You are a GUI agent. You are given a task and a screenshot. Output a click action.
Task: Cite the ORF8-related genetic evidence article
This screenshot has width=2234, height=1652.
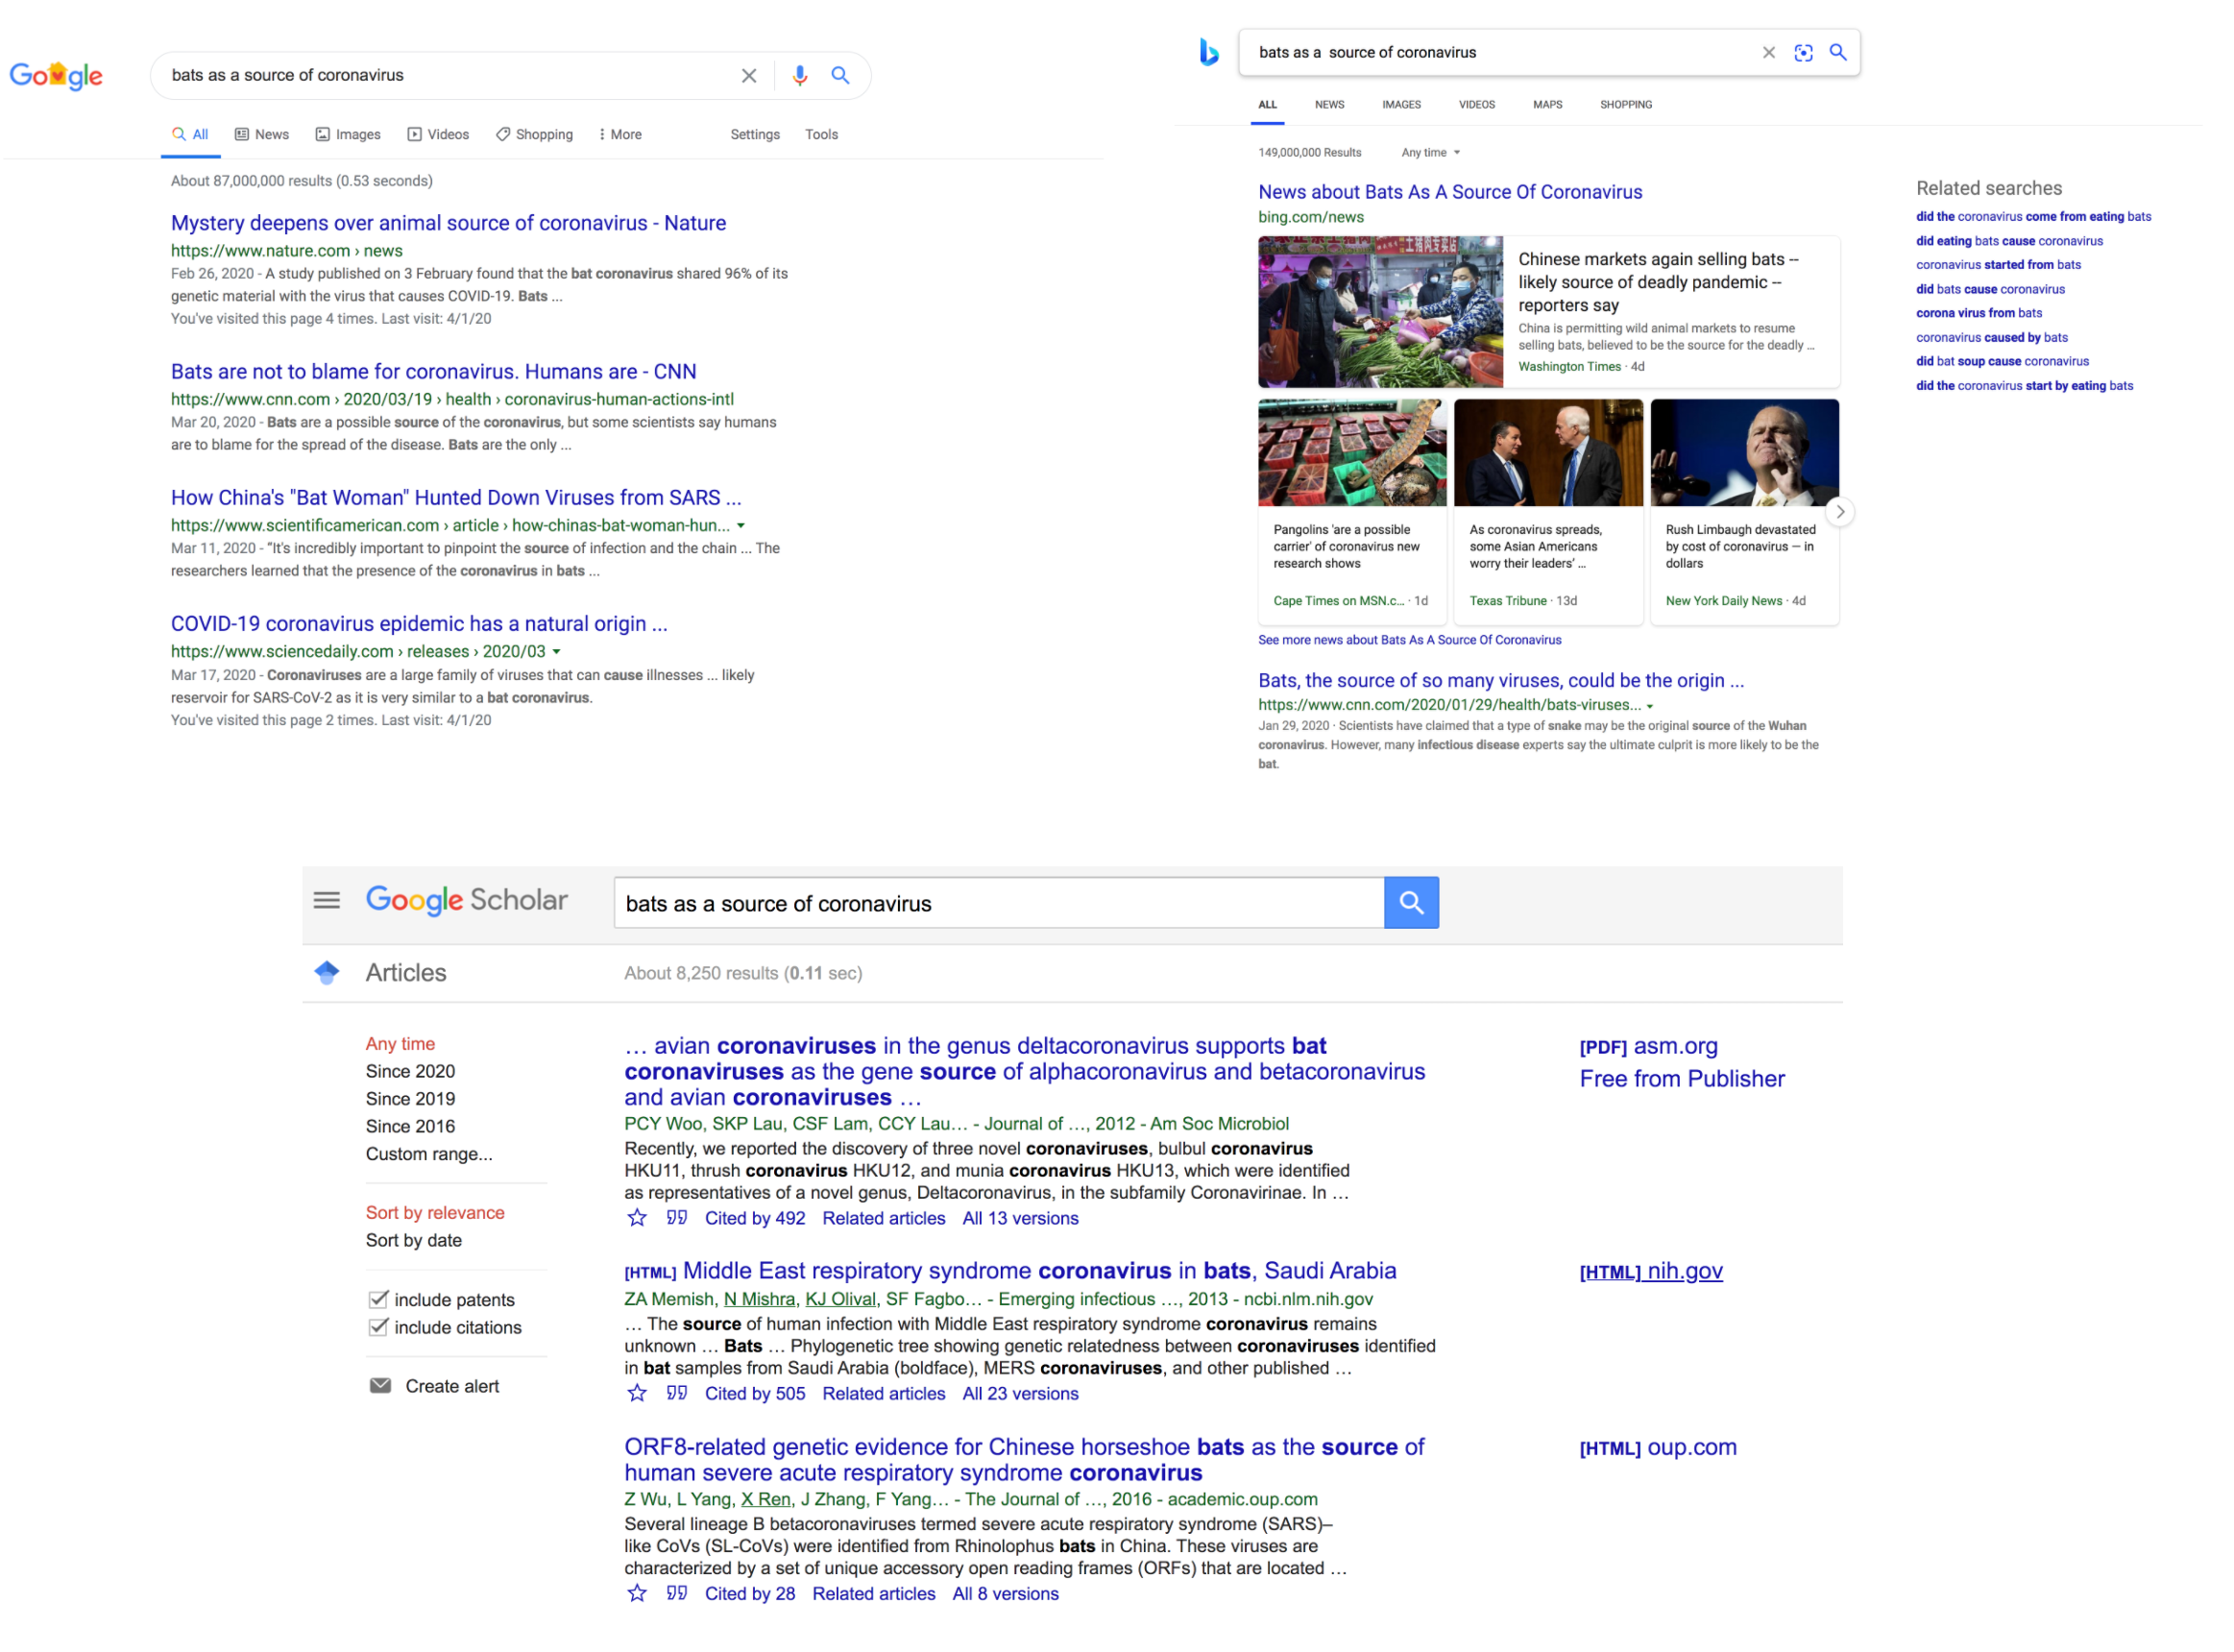click(677, 1594)
